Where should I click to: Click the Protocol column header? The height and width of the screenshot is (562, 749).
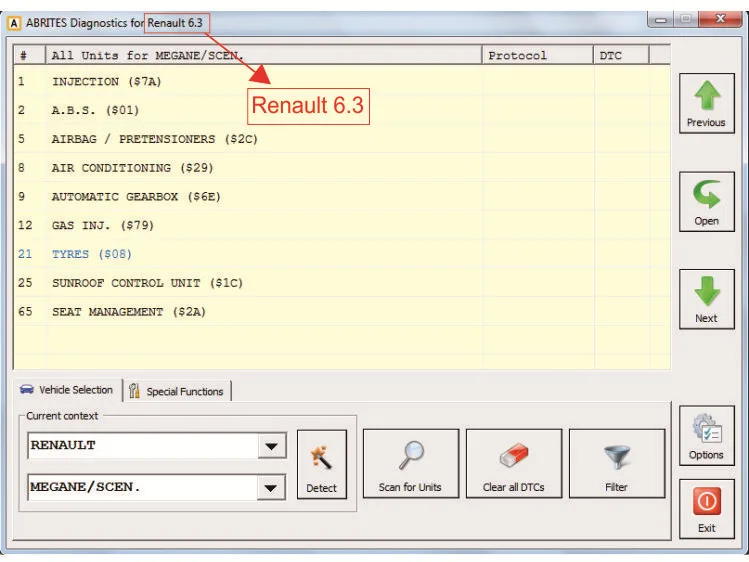537,55
